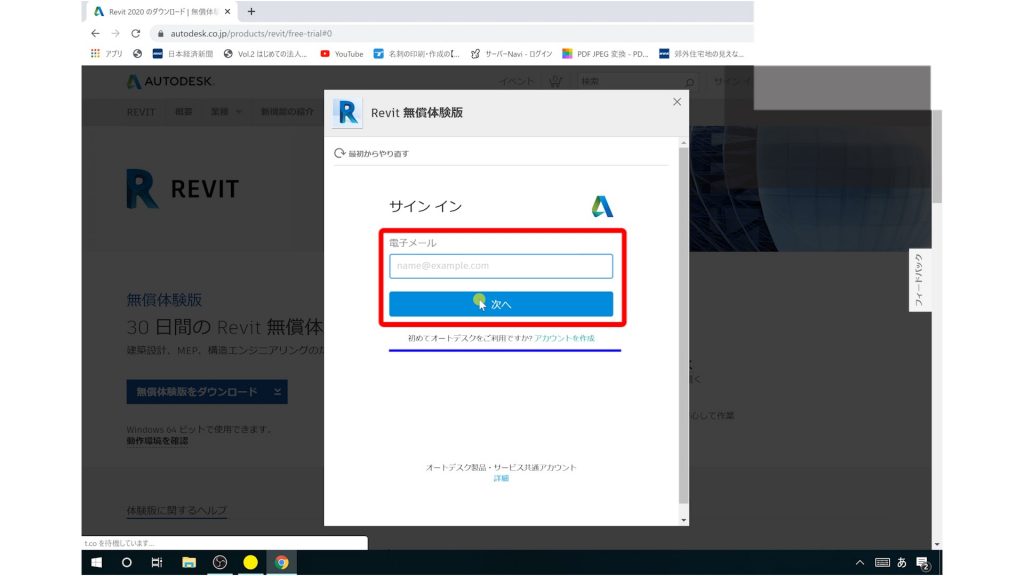Viewport: 1024px width, 576px height.
Task: Click the 次へ button to continue
Action: [500, 303]
